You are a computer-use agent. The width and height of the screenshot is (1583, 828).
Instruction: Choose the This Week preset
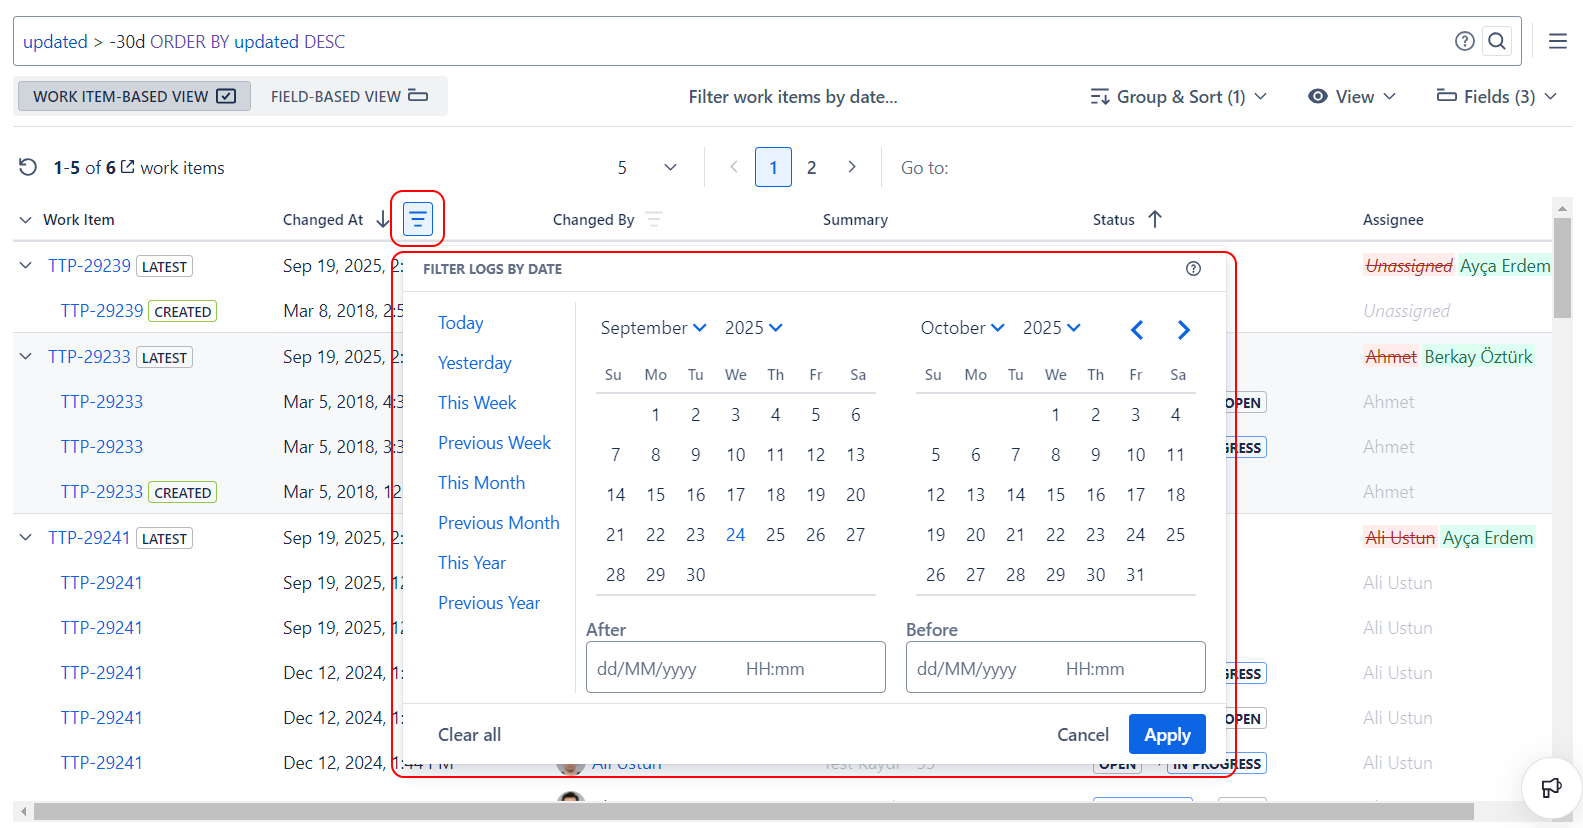(477, 403)
